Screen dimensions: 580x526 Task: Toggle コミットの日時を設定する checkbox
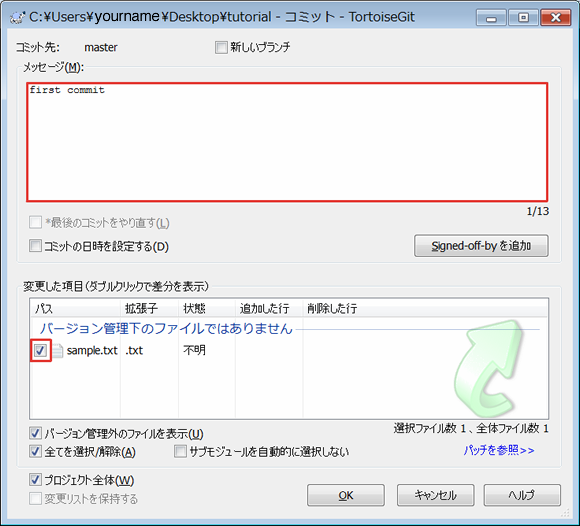pos(35,246)
